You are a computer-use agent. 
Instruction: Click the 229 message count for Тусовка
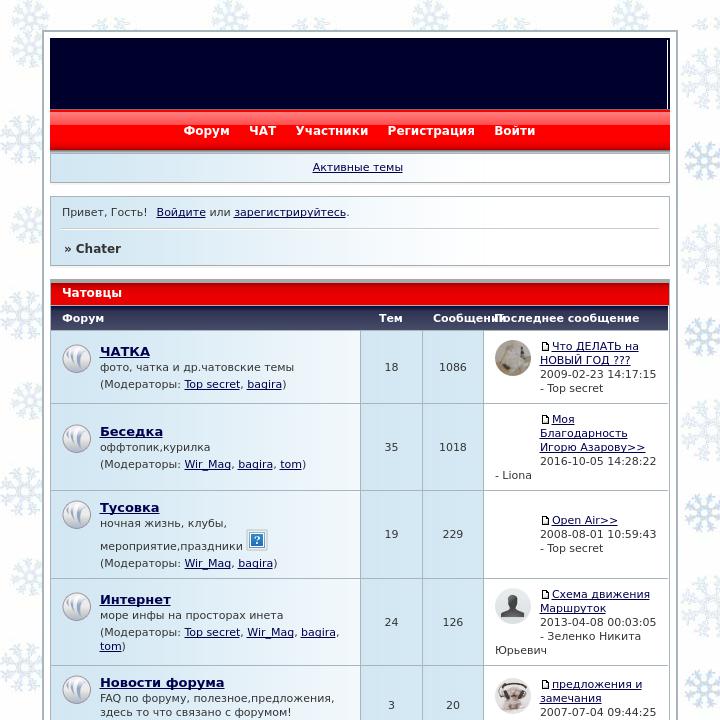pyautogui.click(x=453, y=534)
